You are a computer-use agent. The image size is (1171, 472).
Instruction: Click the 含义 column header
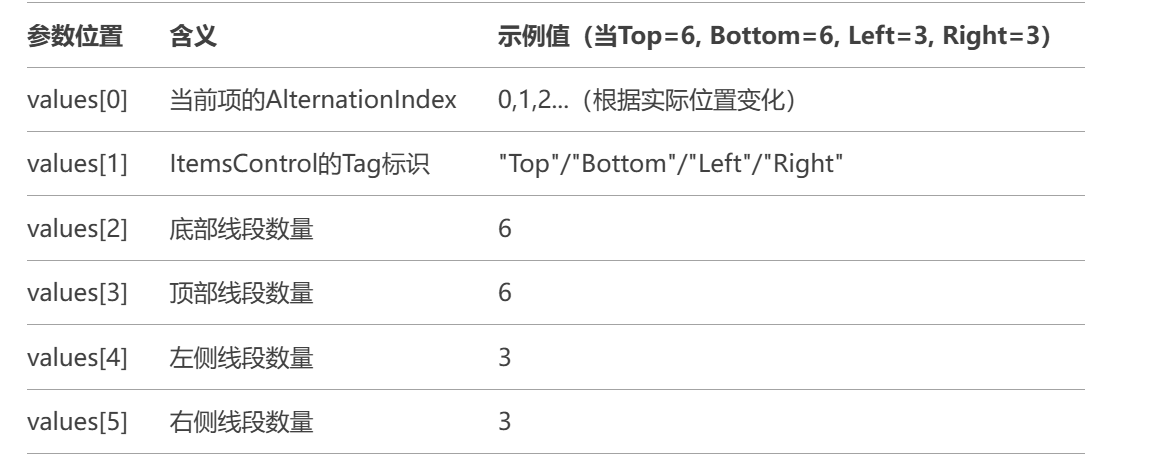193,36
